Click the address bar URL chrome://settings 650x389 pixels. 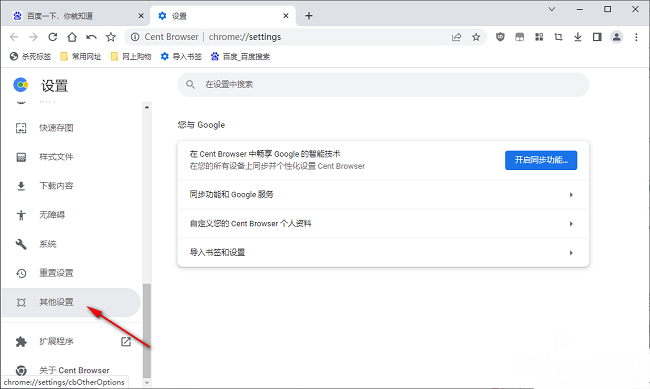(x=245, y=37)
